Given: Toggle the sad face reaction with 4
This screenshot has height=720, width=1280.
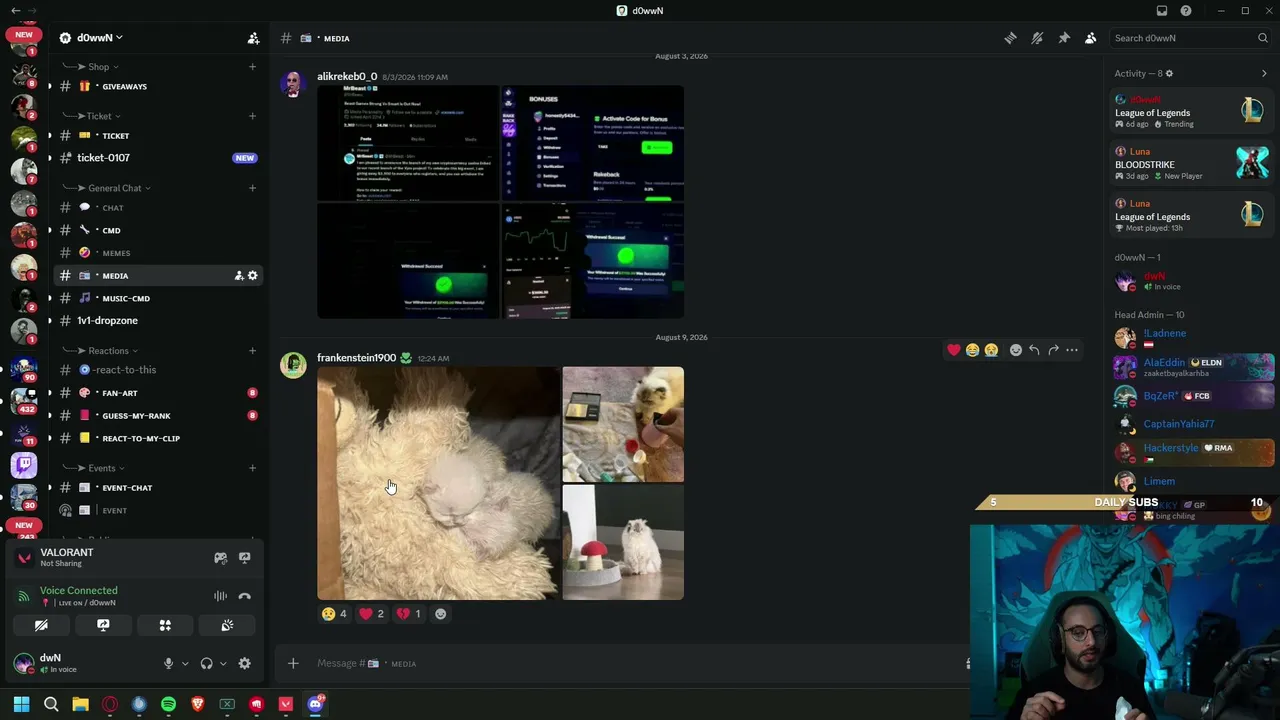Looking at the screenshot, I should (x=334, y=614).
